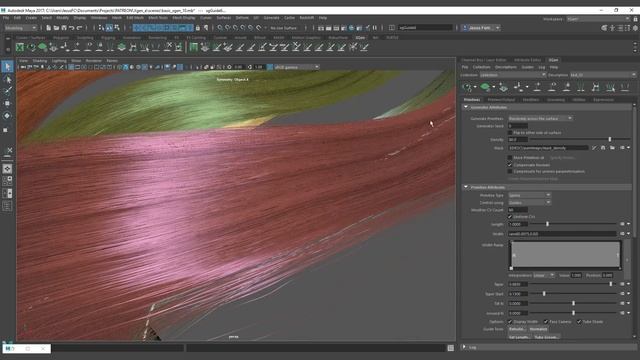640x360 pixels.
Task: Click the Undo arrow icon
Action: (72, 28)
